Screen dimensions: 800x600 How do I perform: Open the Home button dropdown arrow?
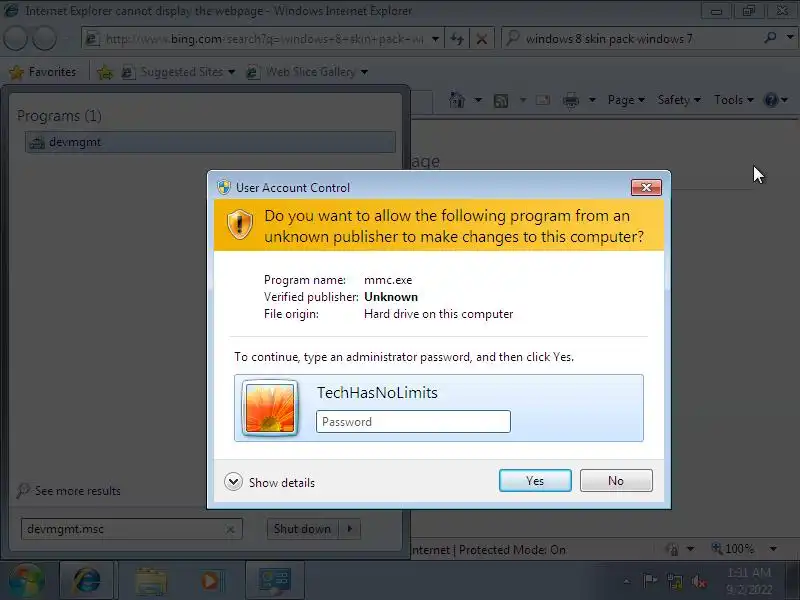pyautogui.click(x=478, y=100)
